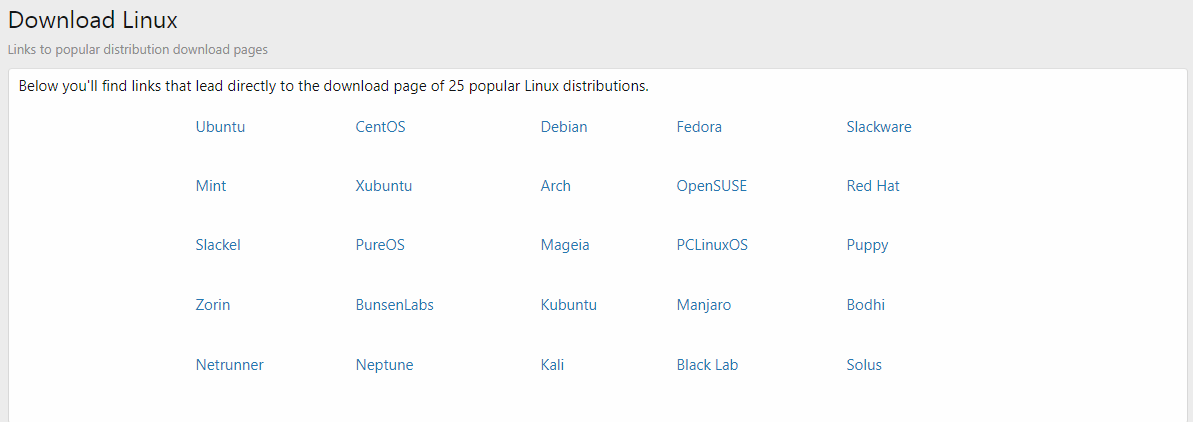The image size is (1193, 422).
Task: Open the Ubuntu download link
Action: click(220, 127)
